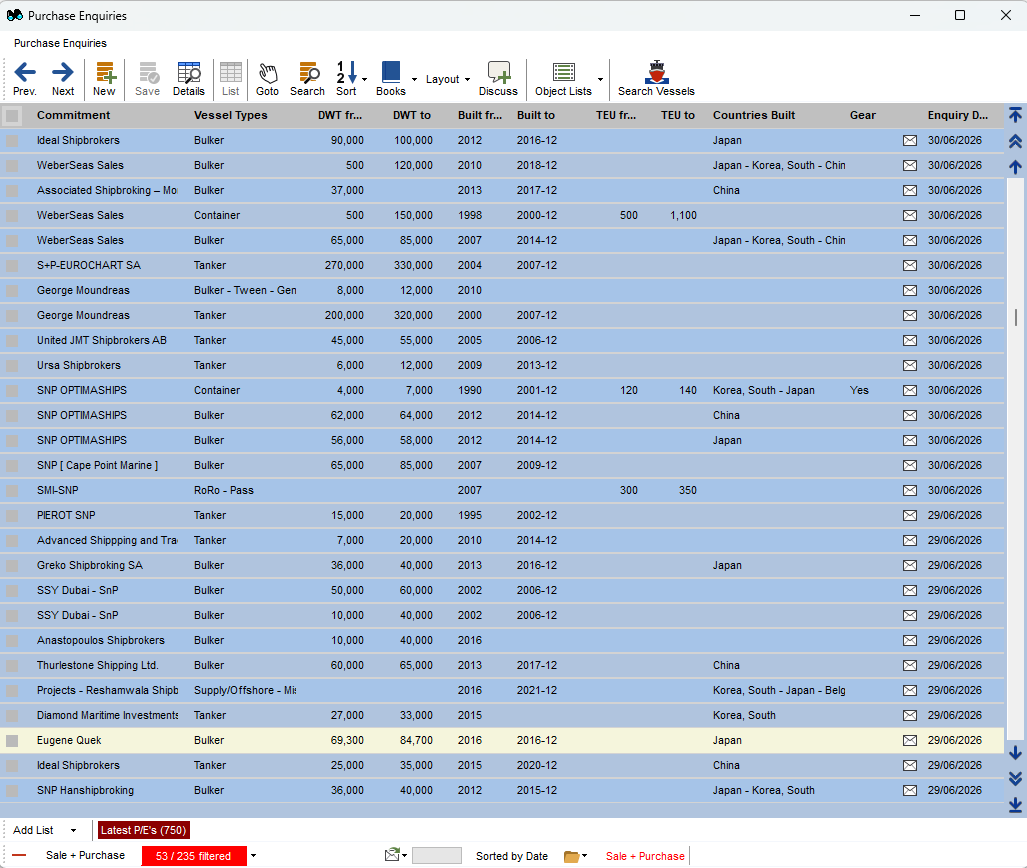The height and width of the screenshot is (868, 1027).
Task: Select Anastopoulos Shipbrokers row
Action: pyautogui.click(x=502, y=641)
